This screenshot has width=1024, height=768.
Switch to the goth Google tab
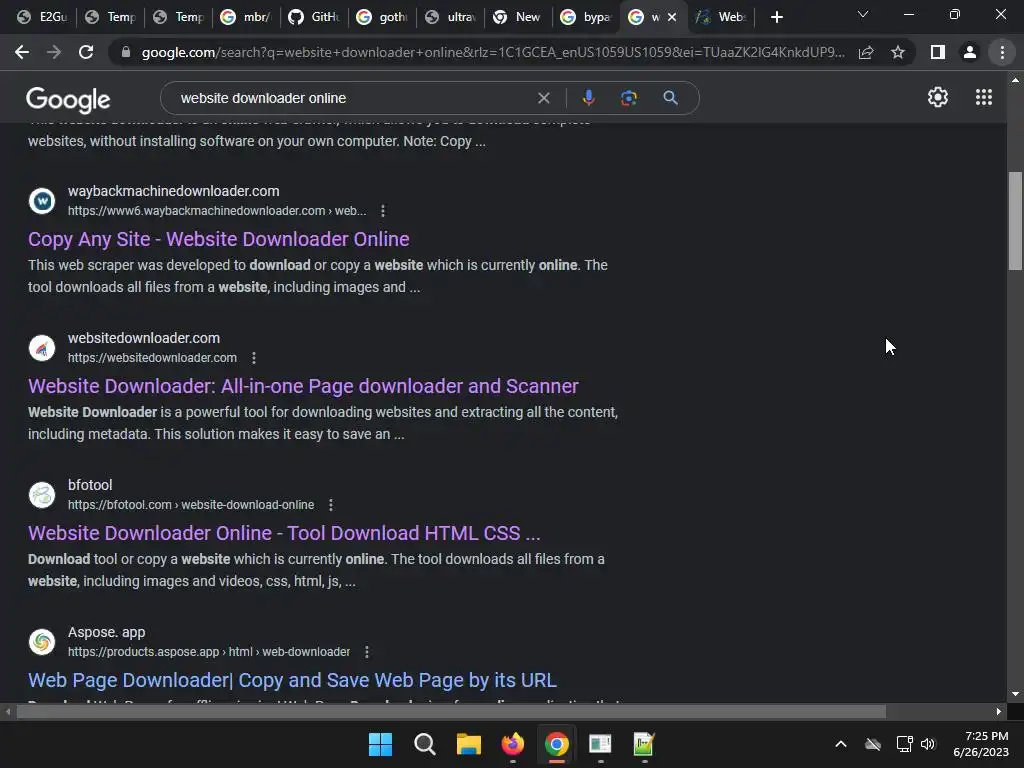click(x=382, y=17)
